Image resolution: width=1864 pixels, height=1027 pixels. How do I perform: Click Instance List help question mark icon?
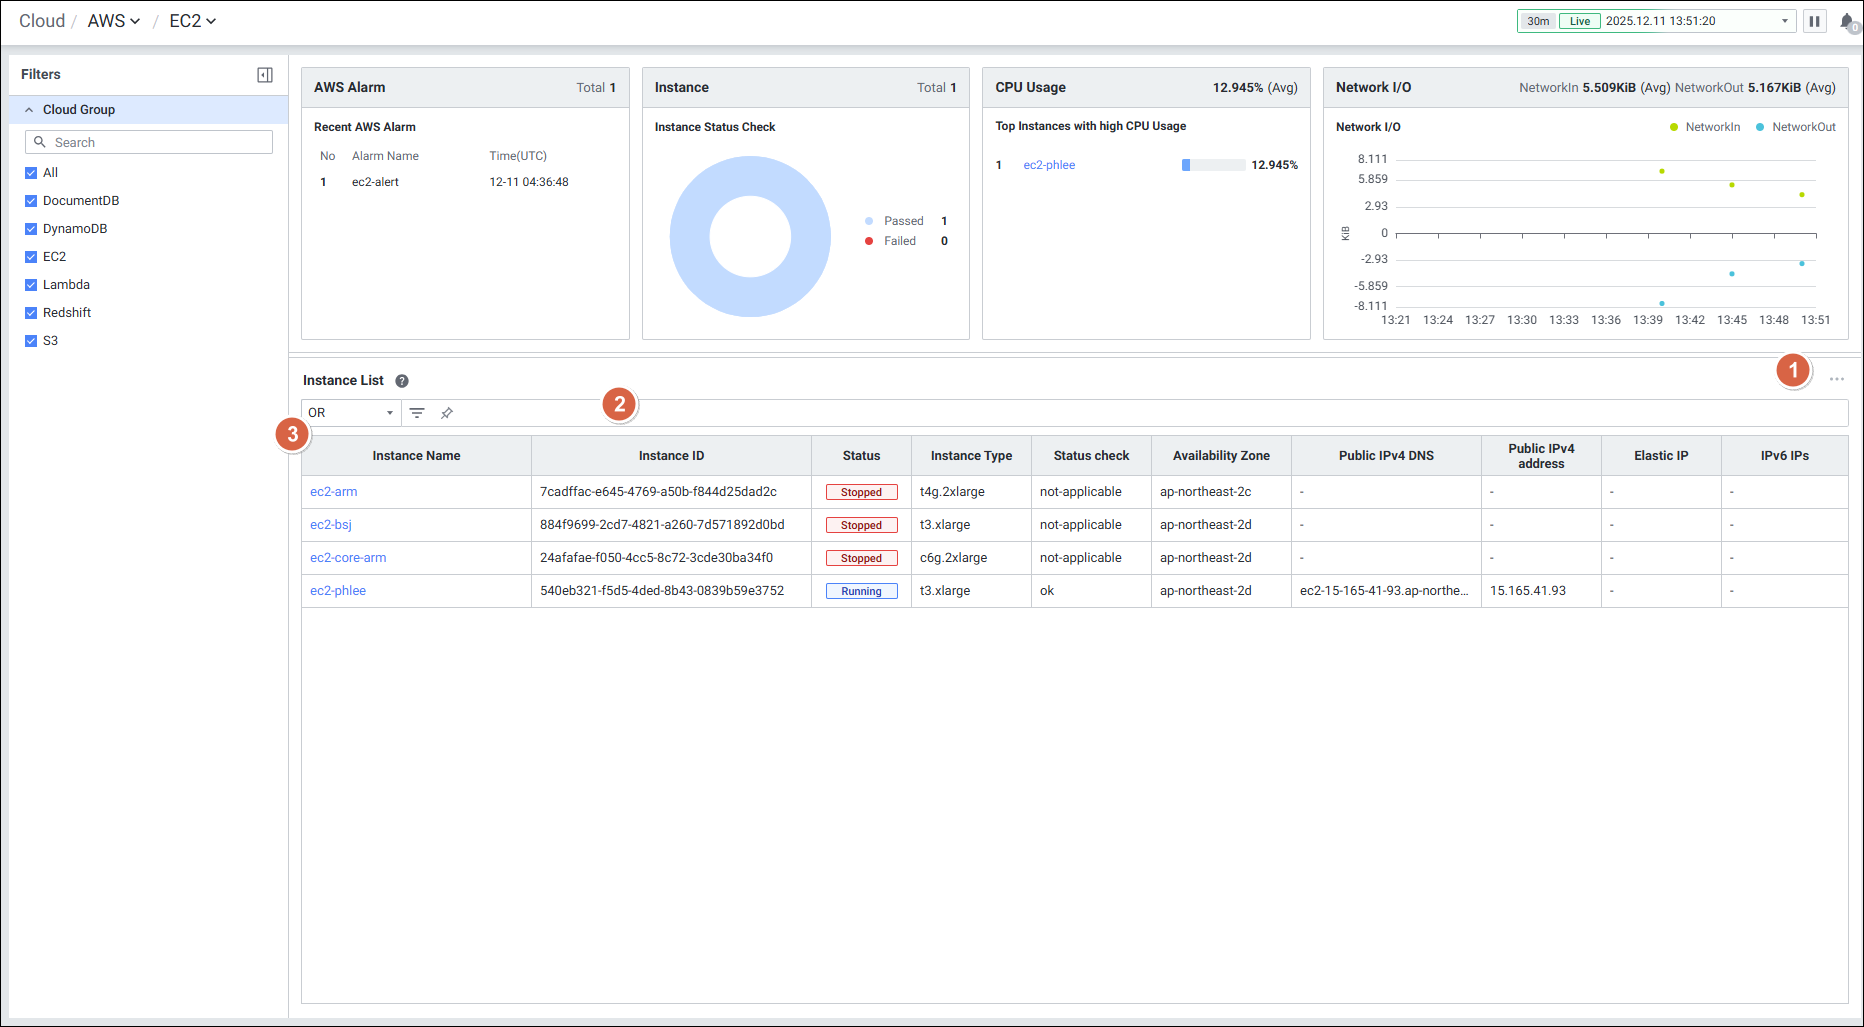point(402,381)
